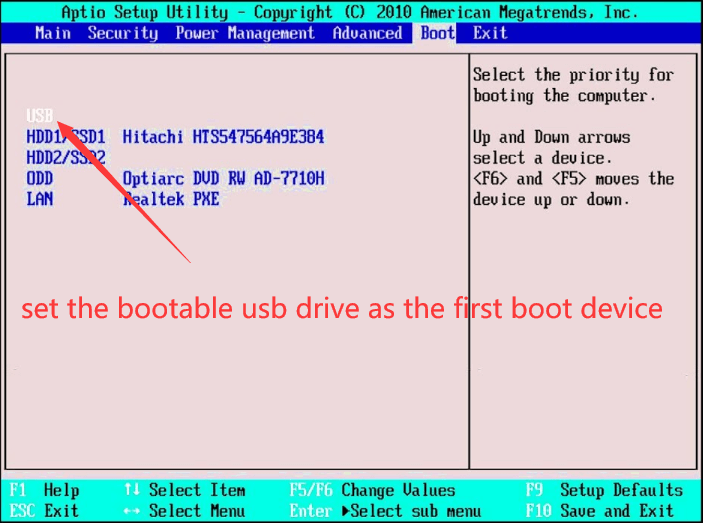Viewport: 703px width, 523px height.
Task: Select the ODD boot device
Action: point(40,179)
